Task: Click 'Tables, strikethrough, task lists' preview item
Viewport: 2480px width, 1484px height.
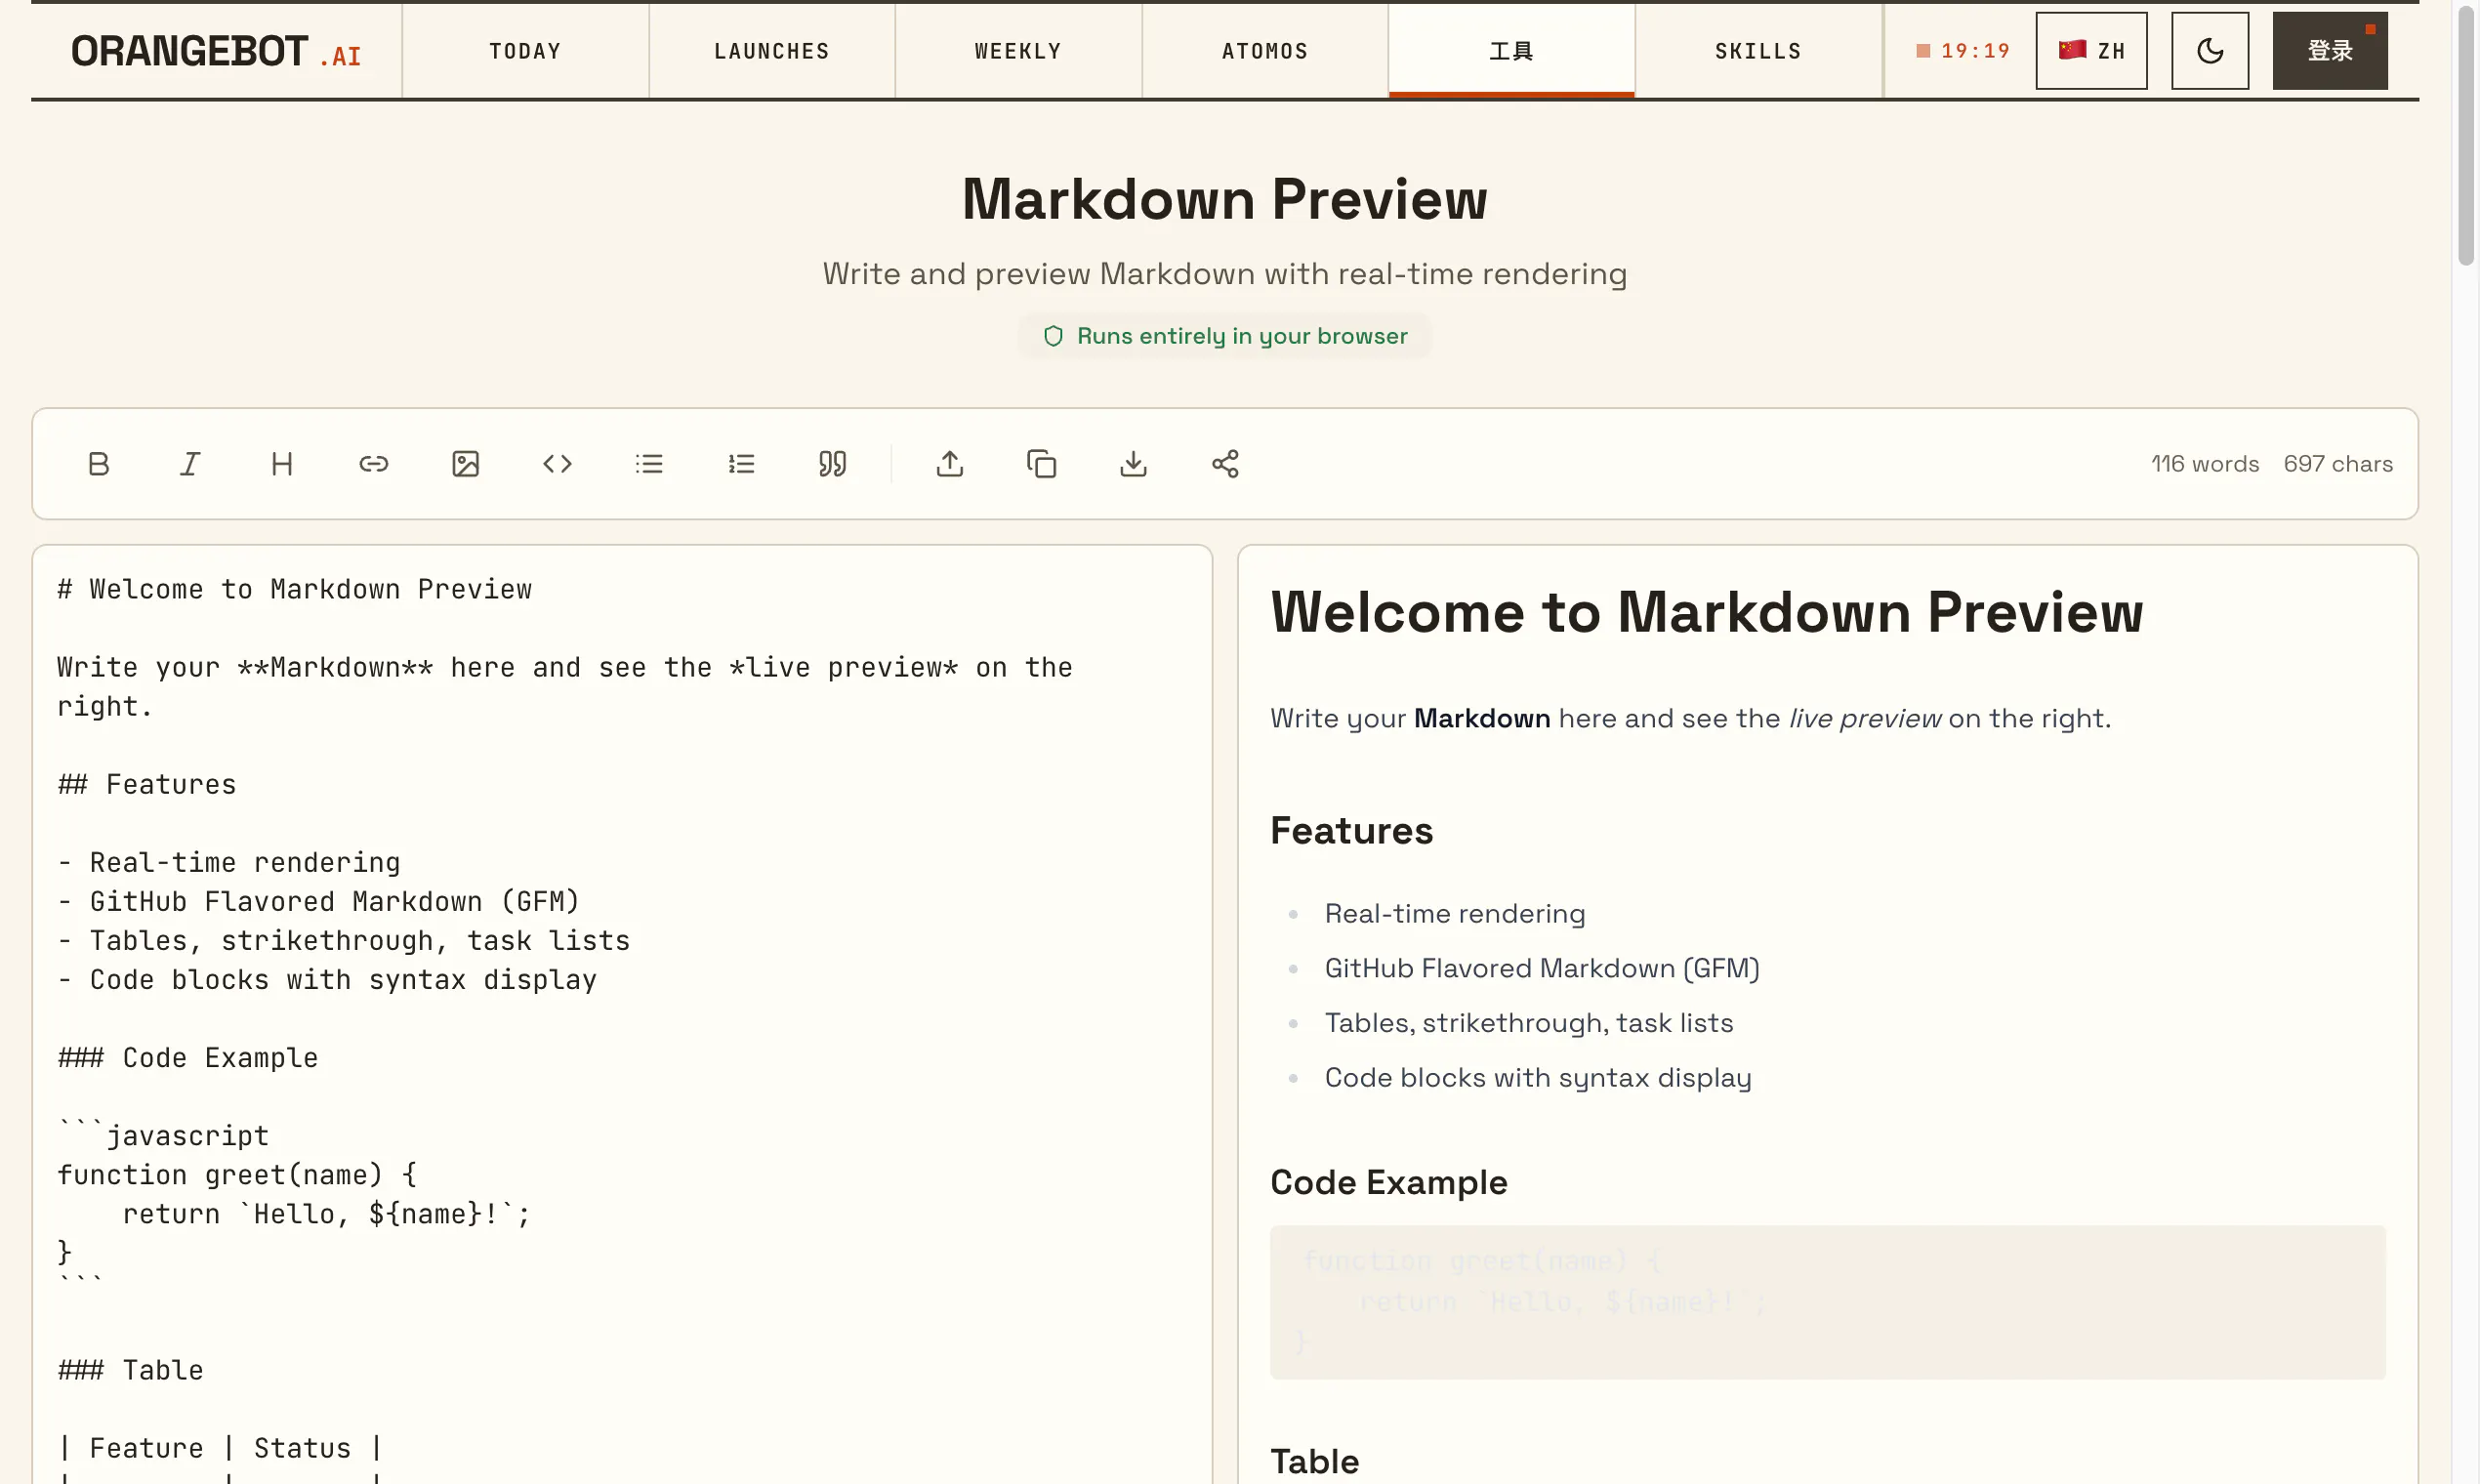Action: pos(1529,1023)
